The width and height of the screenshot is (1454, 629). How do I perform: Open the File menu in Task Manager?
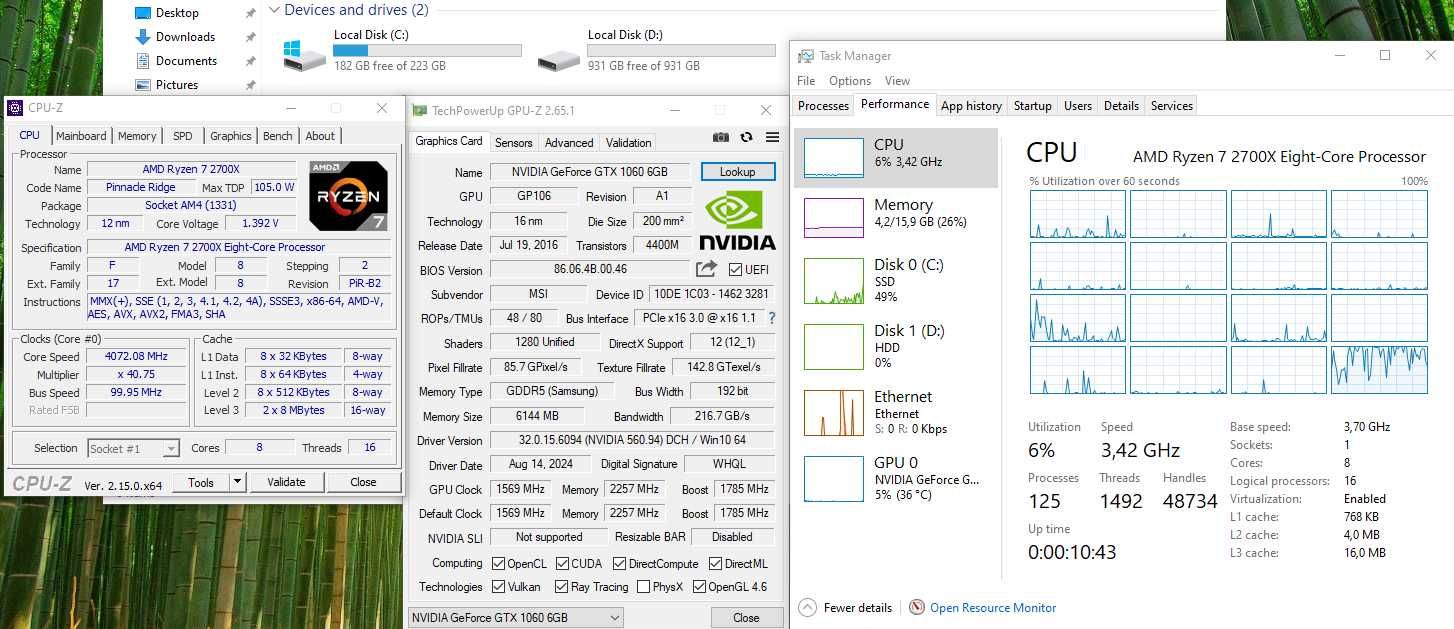pyautogui.click(x=806, y=81)
